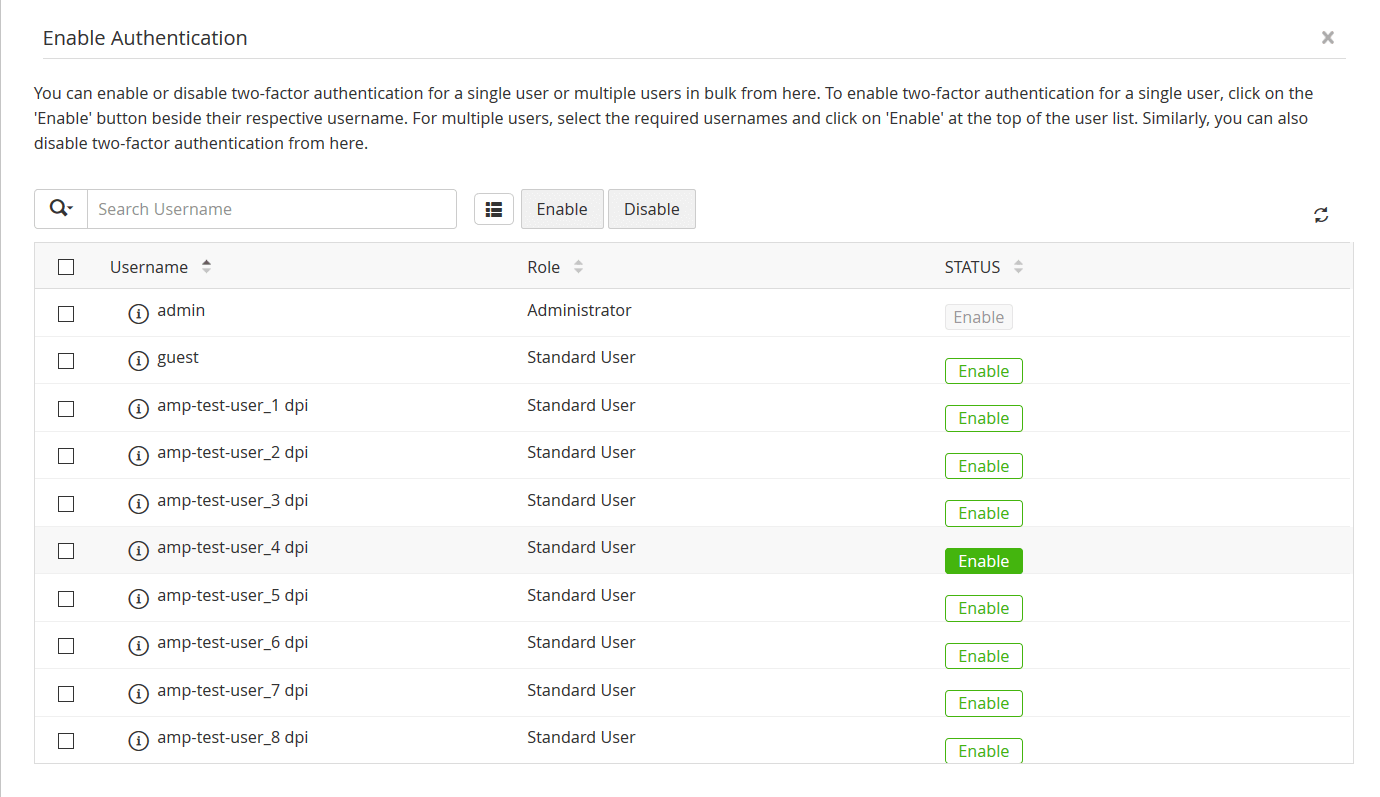Click the refresh user list icon
Image resolution: width=1380 pixels, height=797 pixels.
1321,215
